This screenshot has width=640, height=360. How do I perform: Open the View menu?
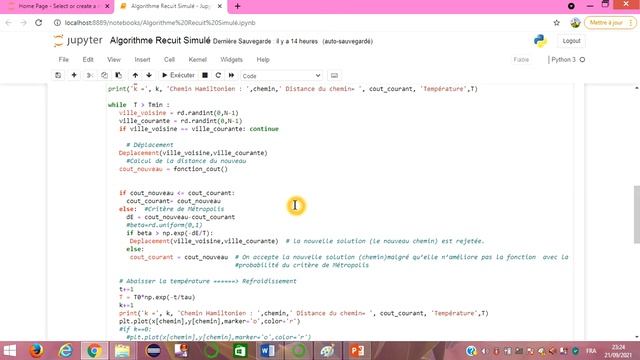(114, 60)
